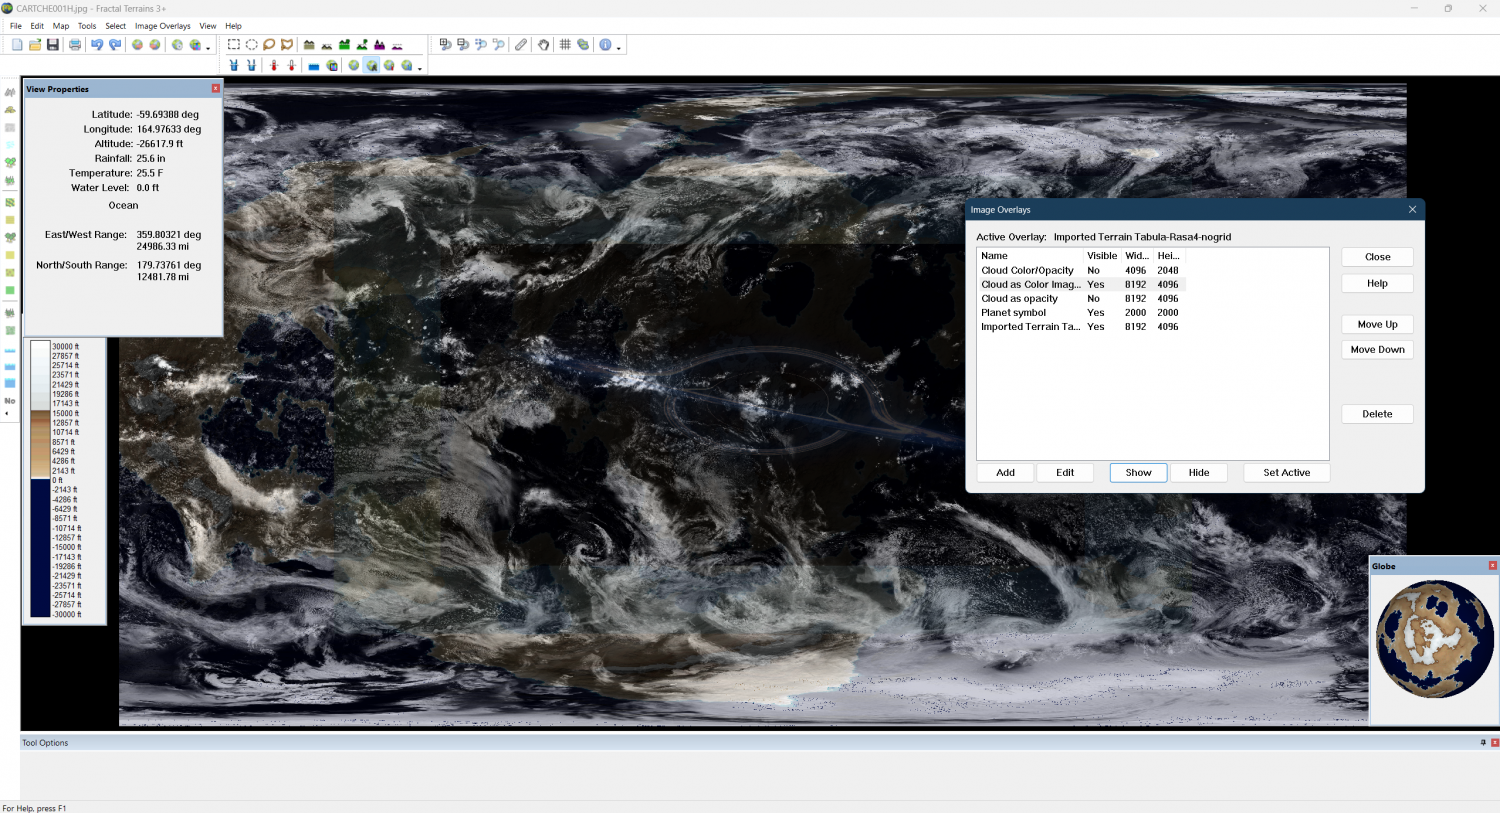Open the Tools menu
This screenshot has height=813, width=1500.
tap(87, 26)
